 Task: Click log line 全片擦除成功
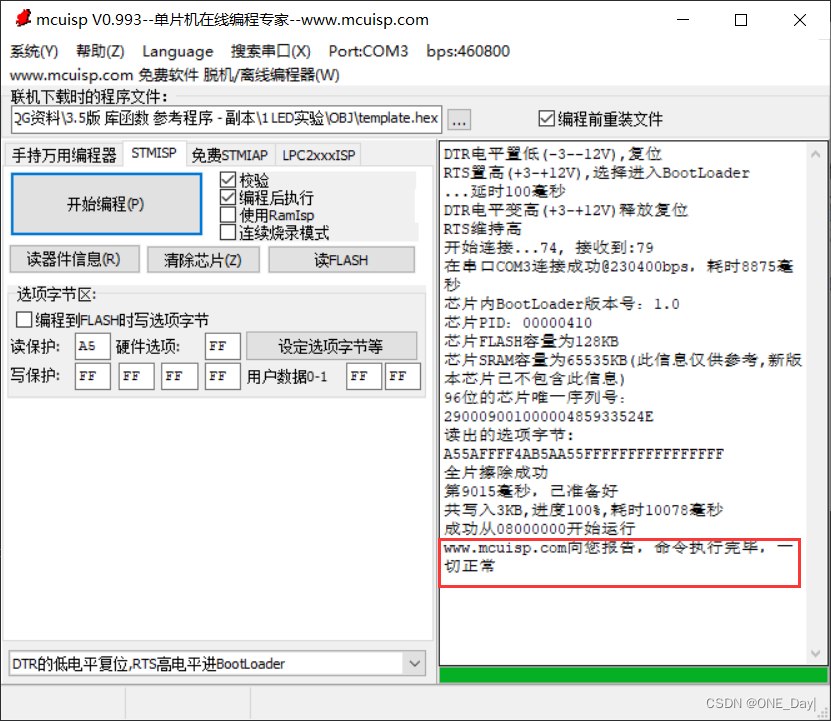[x=496, y=472]
